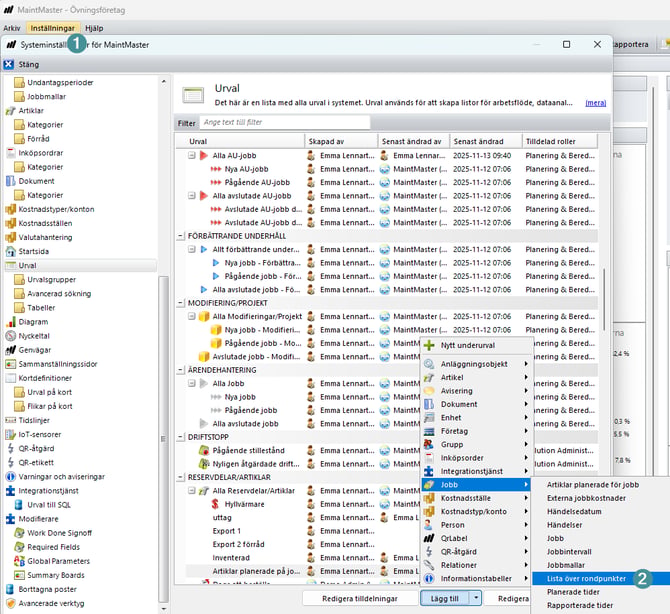This screenshot has height=614, width=670.
Task: Open the Inställningar menu
Action: pyautogui.click(x=53, y=28)
